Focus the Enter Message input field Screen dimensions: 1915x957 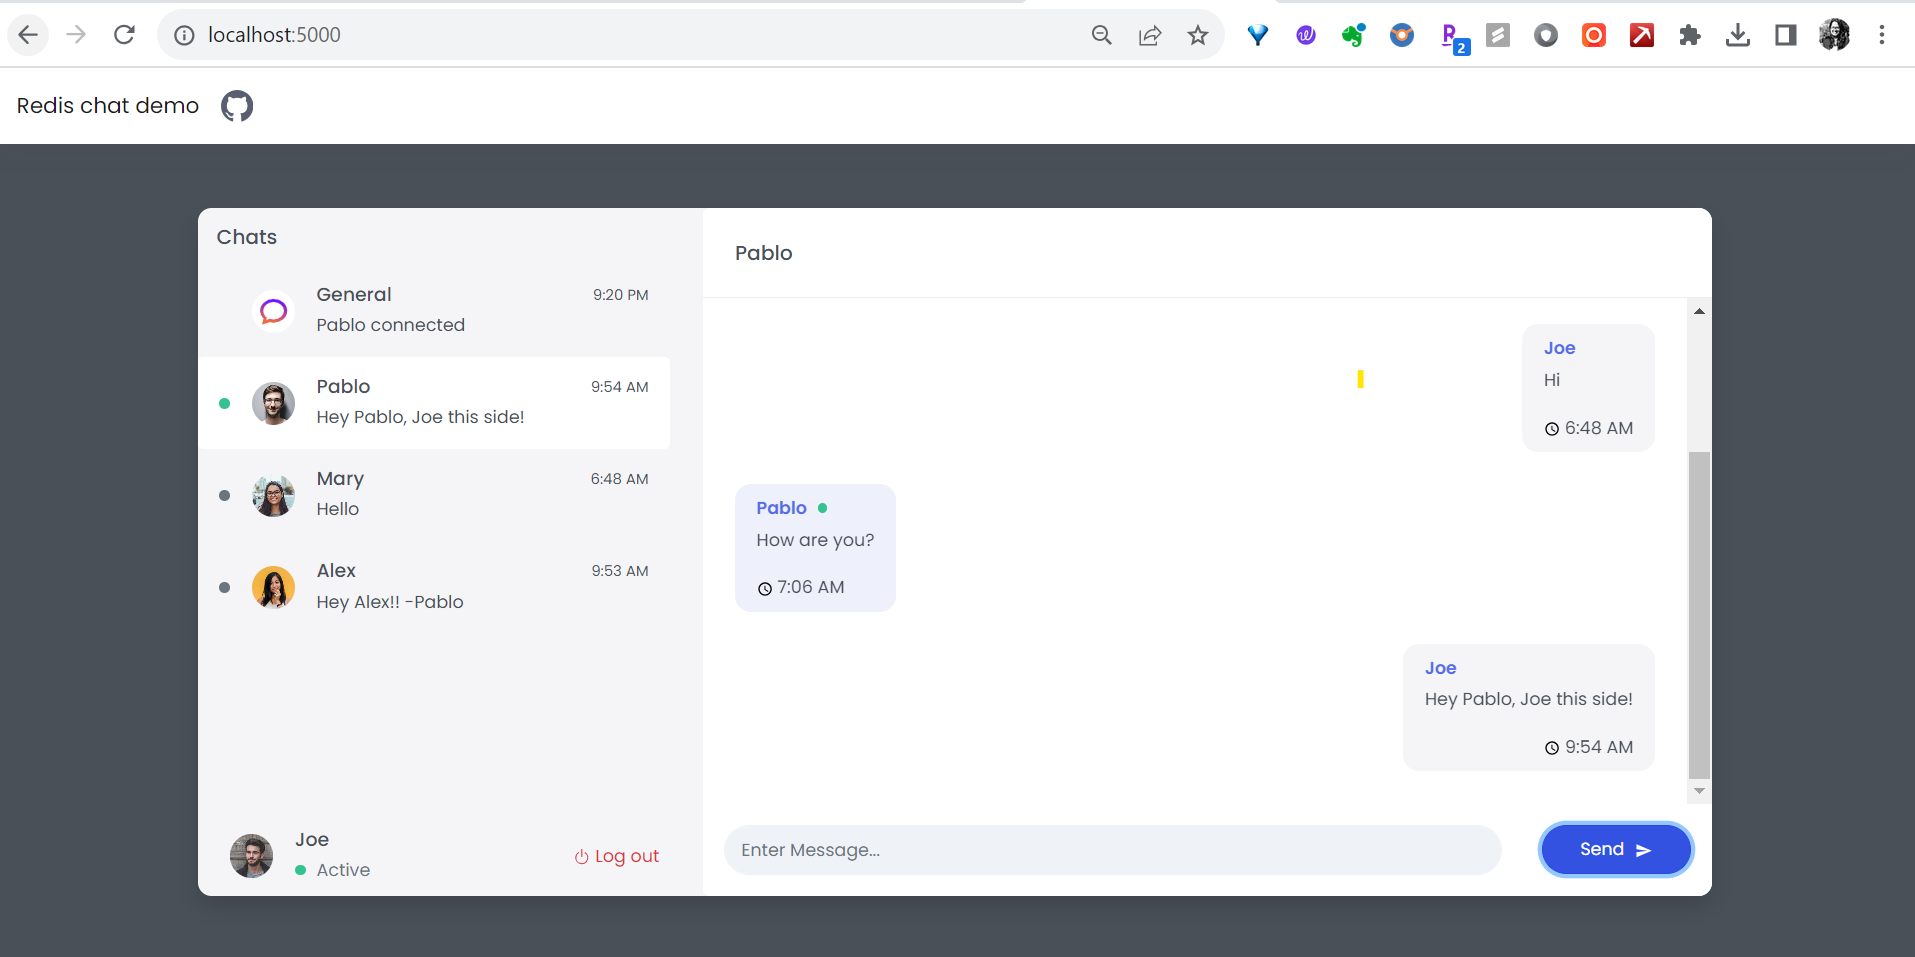point(1112,850)
